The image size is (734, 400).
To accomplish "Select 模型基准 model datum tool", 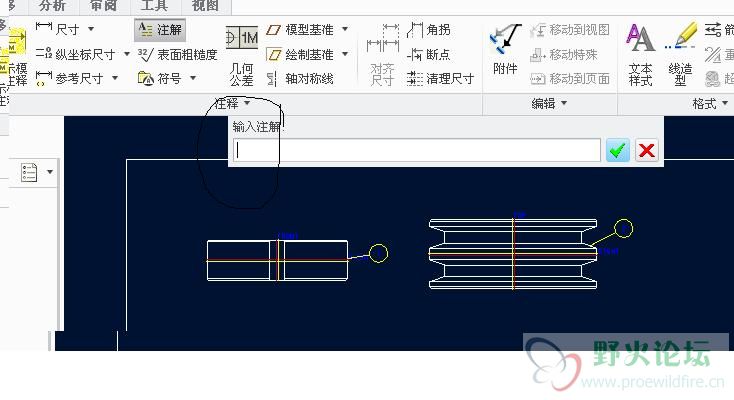I will (300, 30).
